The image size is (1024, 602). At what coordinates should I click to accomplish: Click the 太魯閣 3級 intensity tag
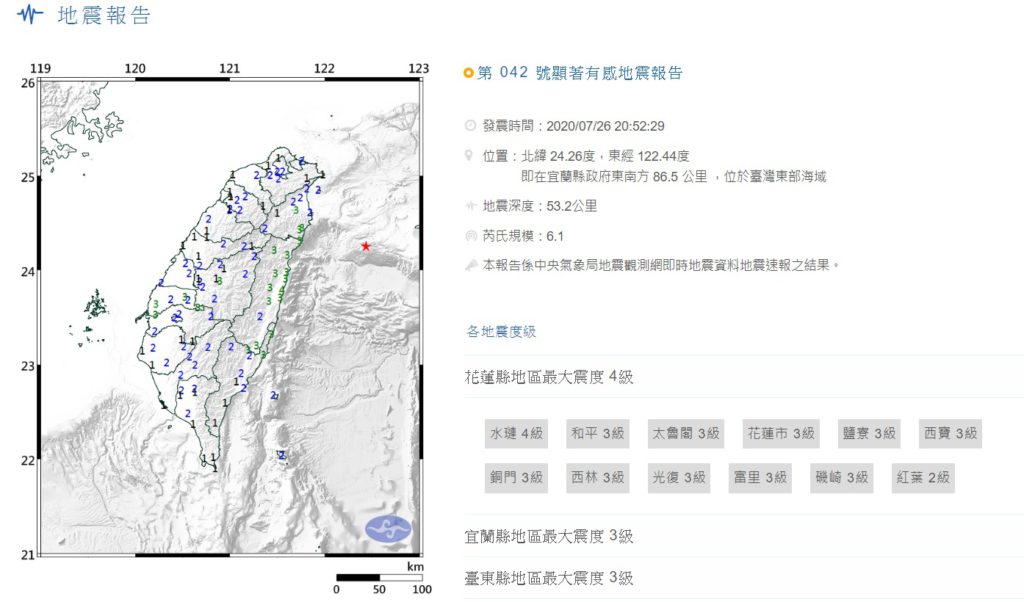(686, 433)
